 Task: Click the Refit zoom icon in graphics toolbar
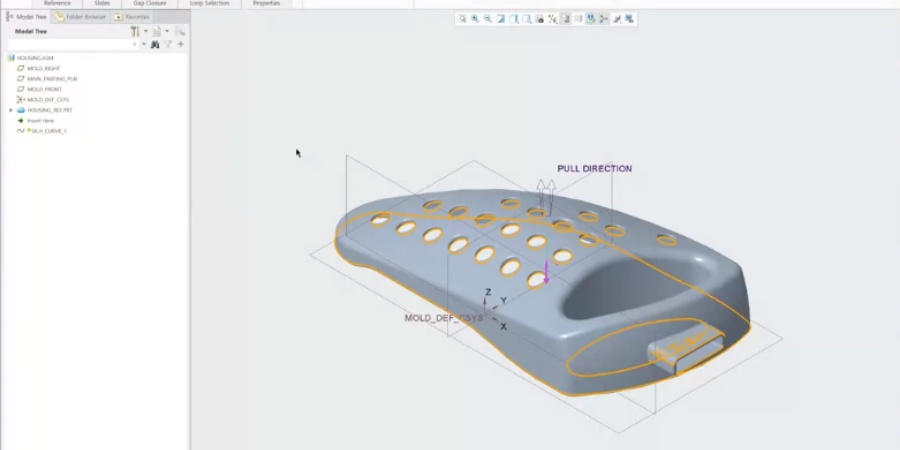[462, 19]
